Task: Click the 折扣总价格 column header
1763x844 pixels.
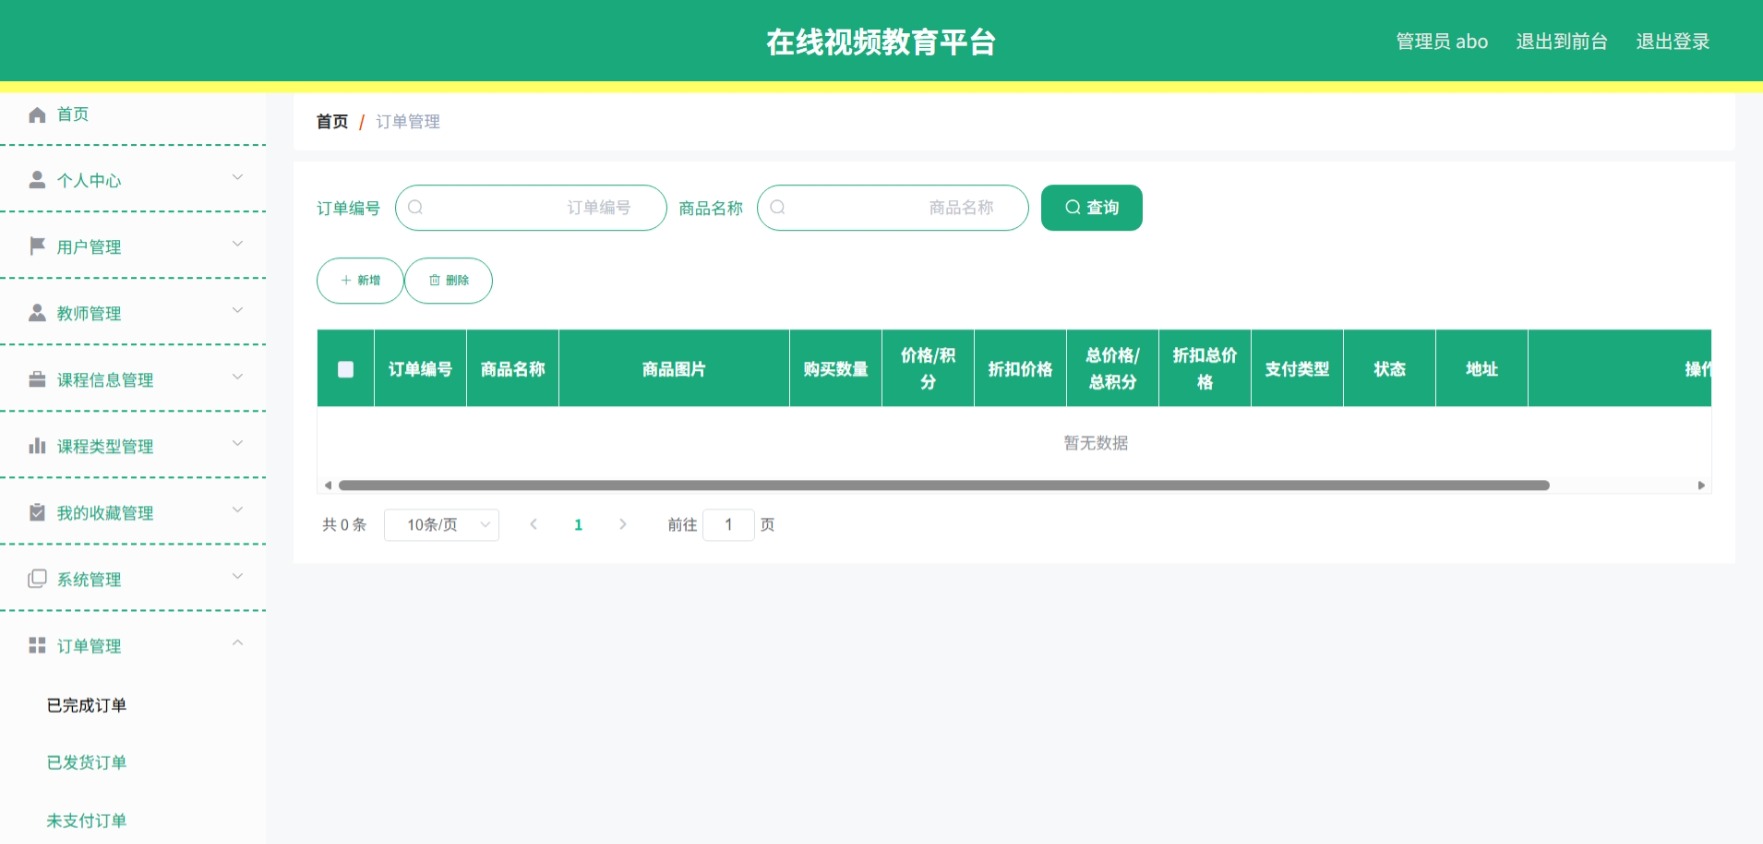Action: (1205, 369)
